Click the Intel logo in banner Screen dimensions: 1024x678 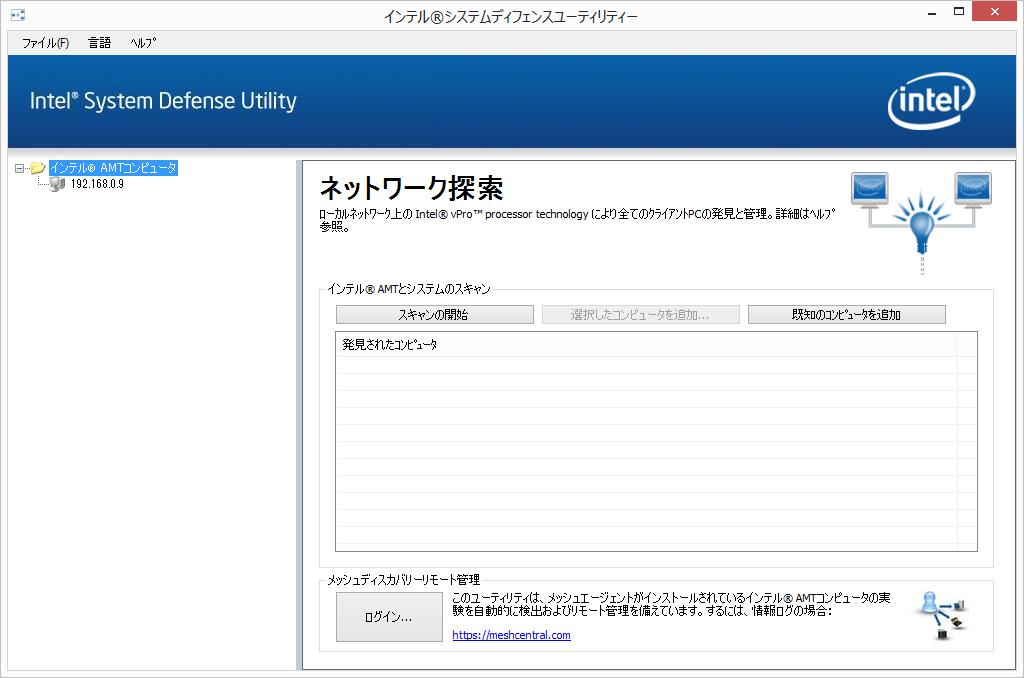931,101
